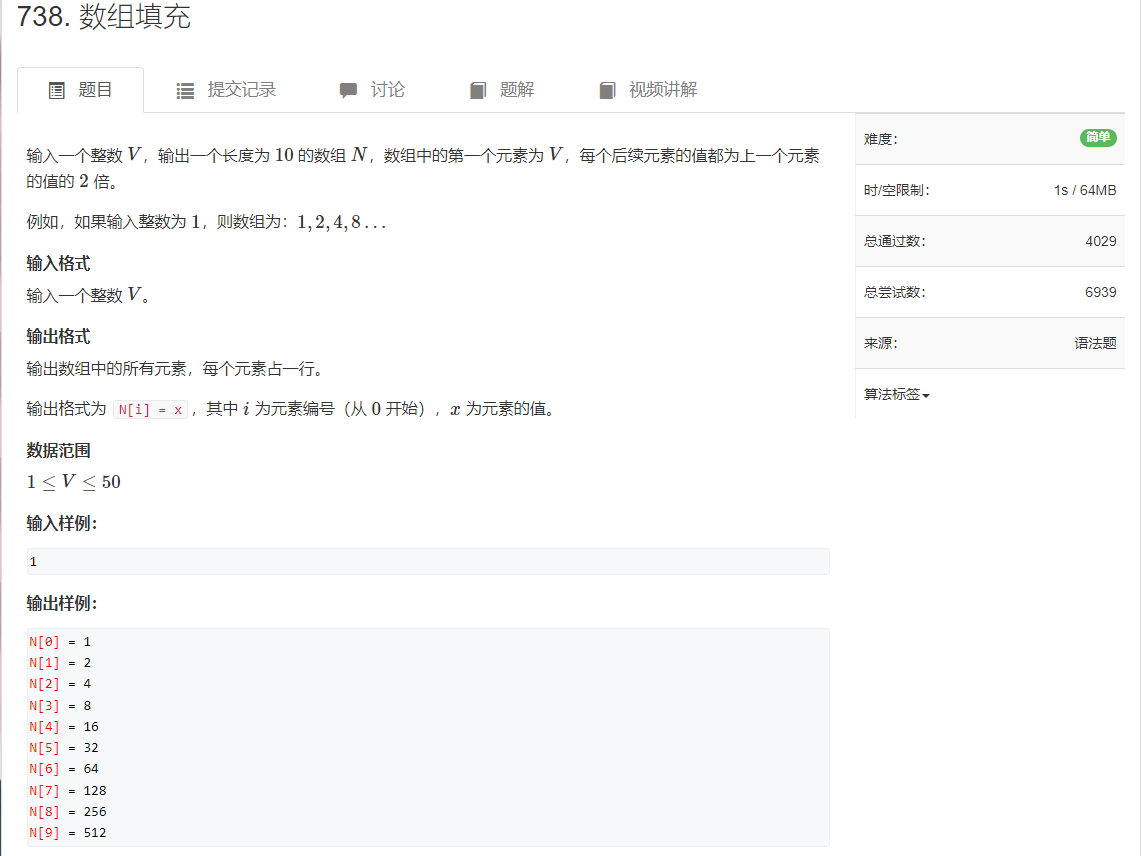Click the 时/空限制 label
The width and height of the screenshot is (1141, 856).
tap(896, 190)
